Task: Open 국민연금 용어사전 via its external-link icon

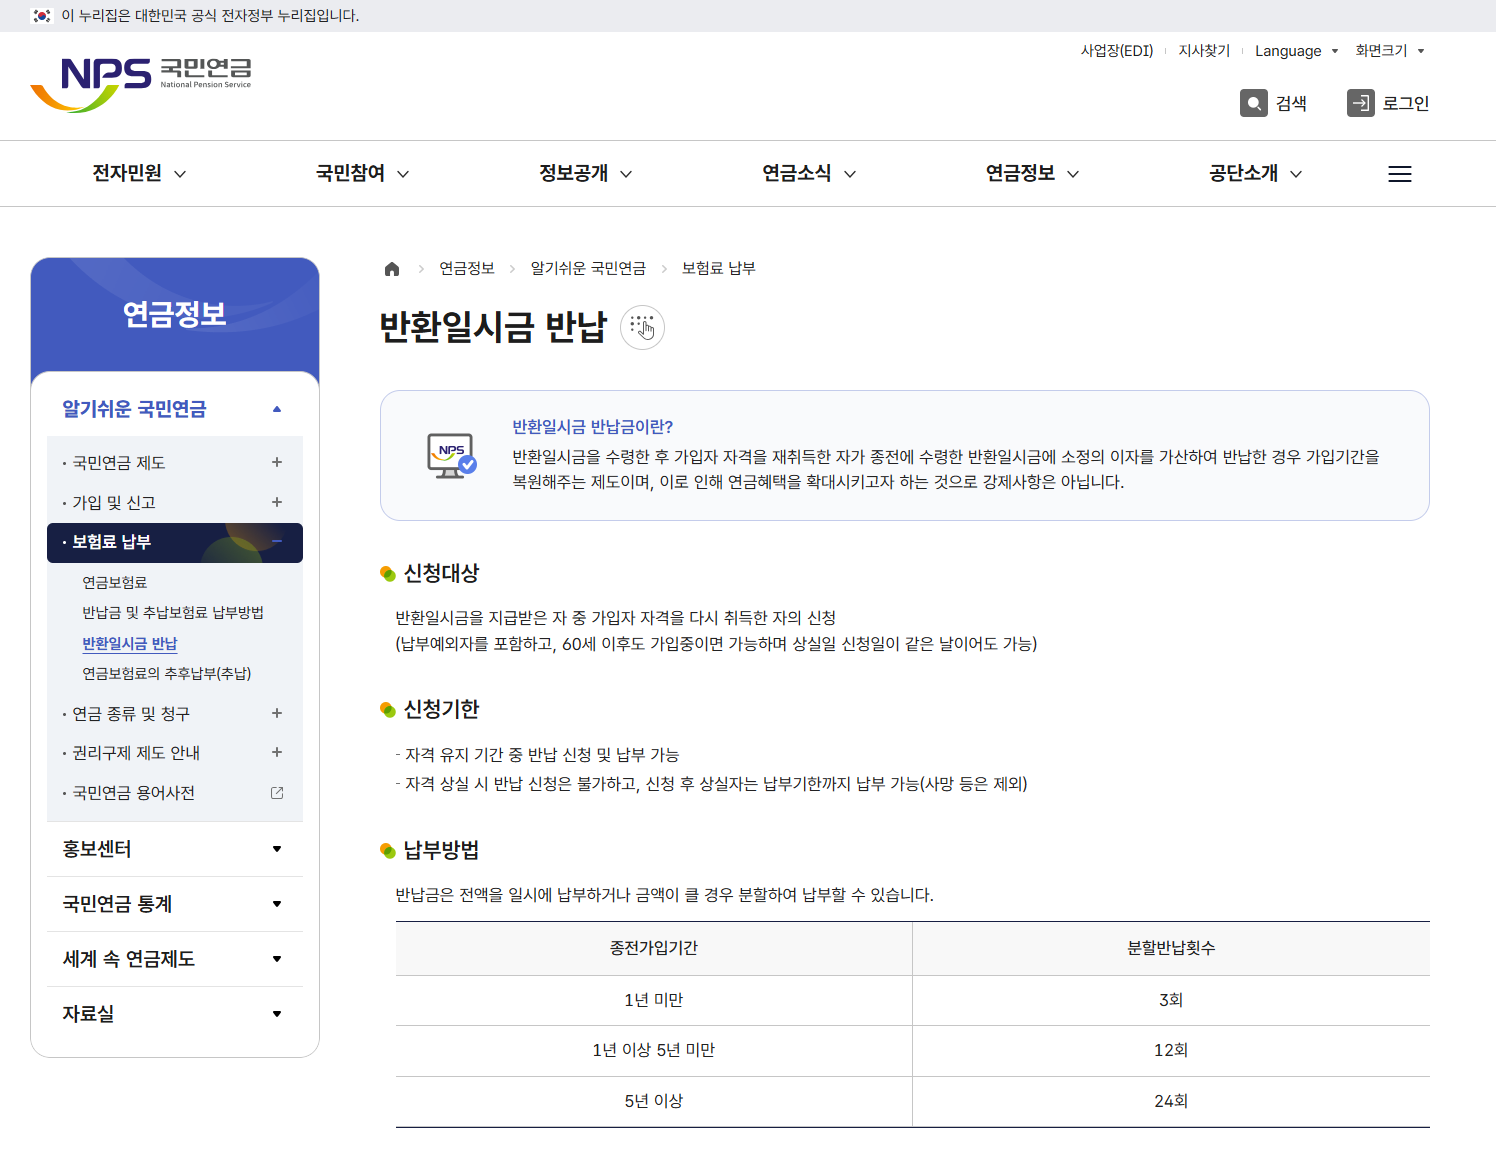Action: pyautogui.click(x=276, y=792)
